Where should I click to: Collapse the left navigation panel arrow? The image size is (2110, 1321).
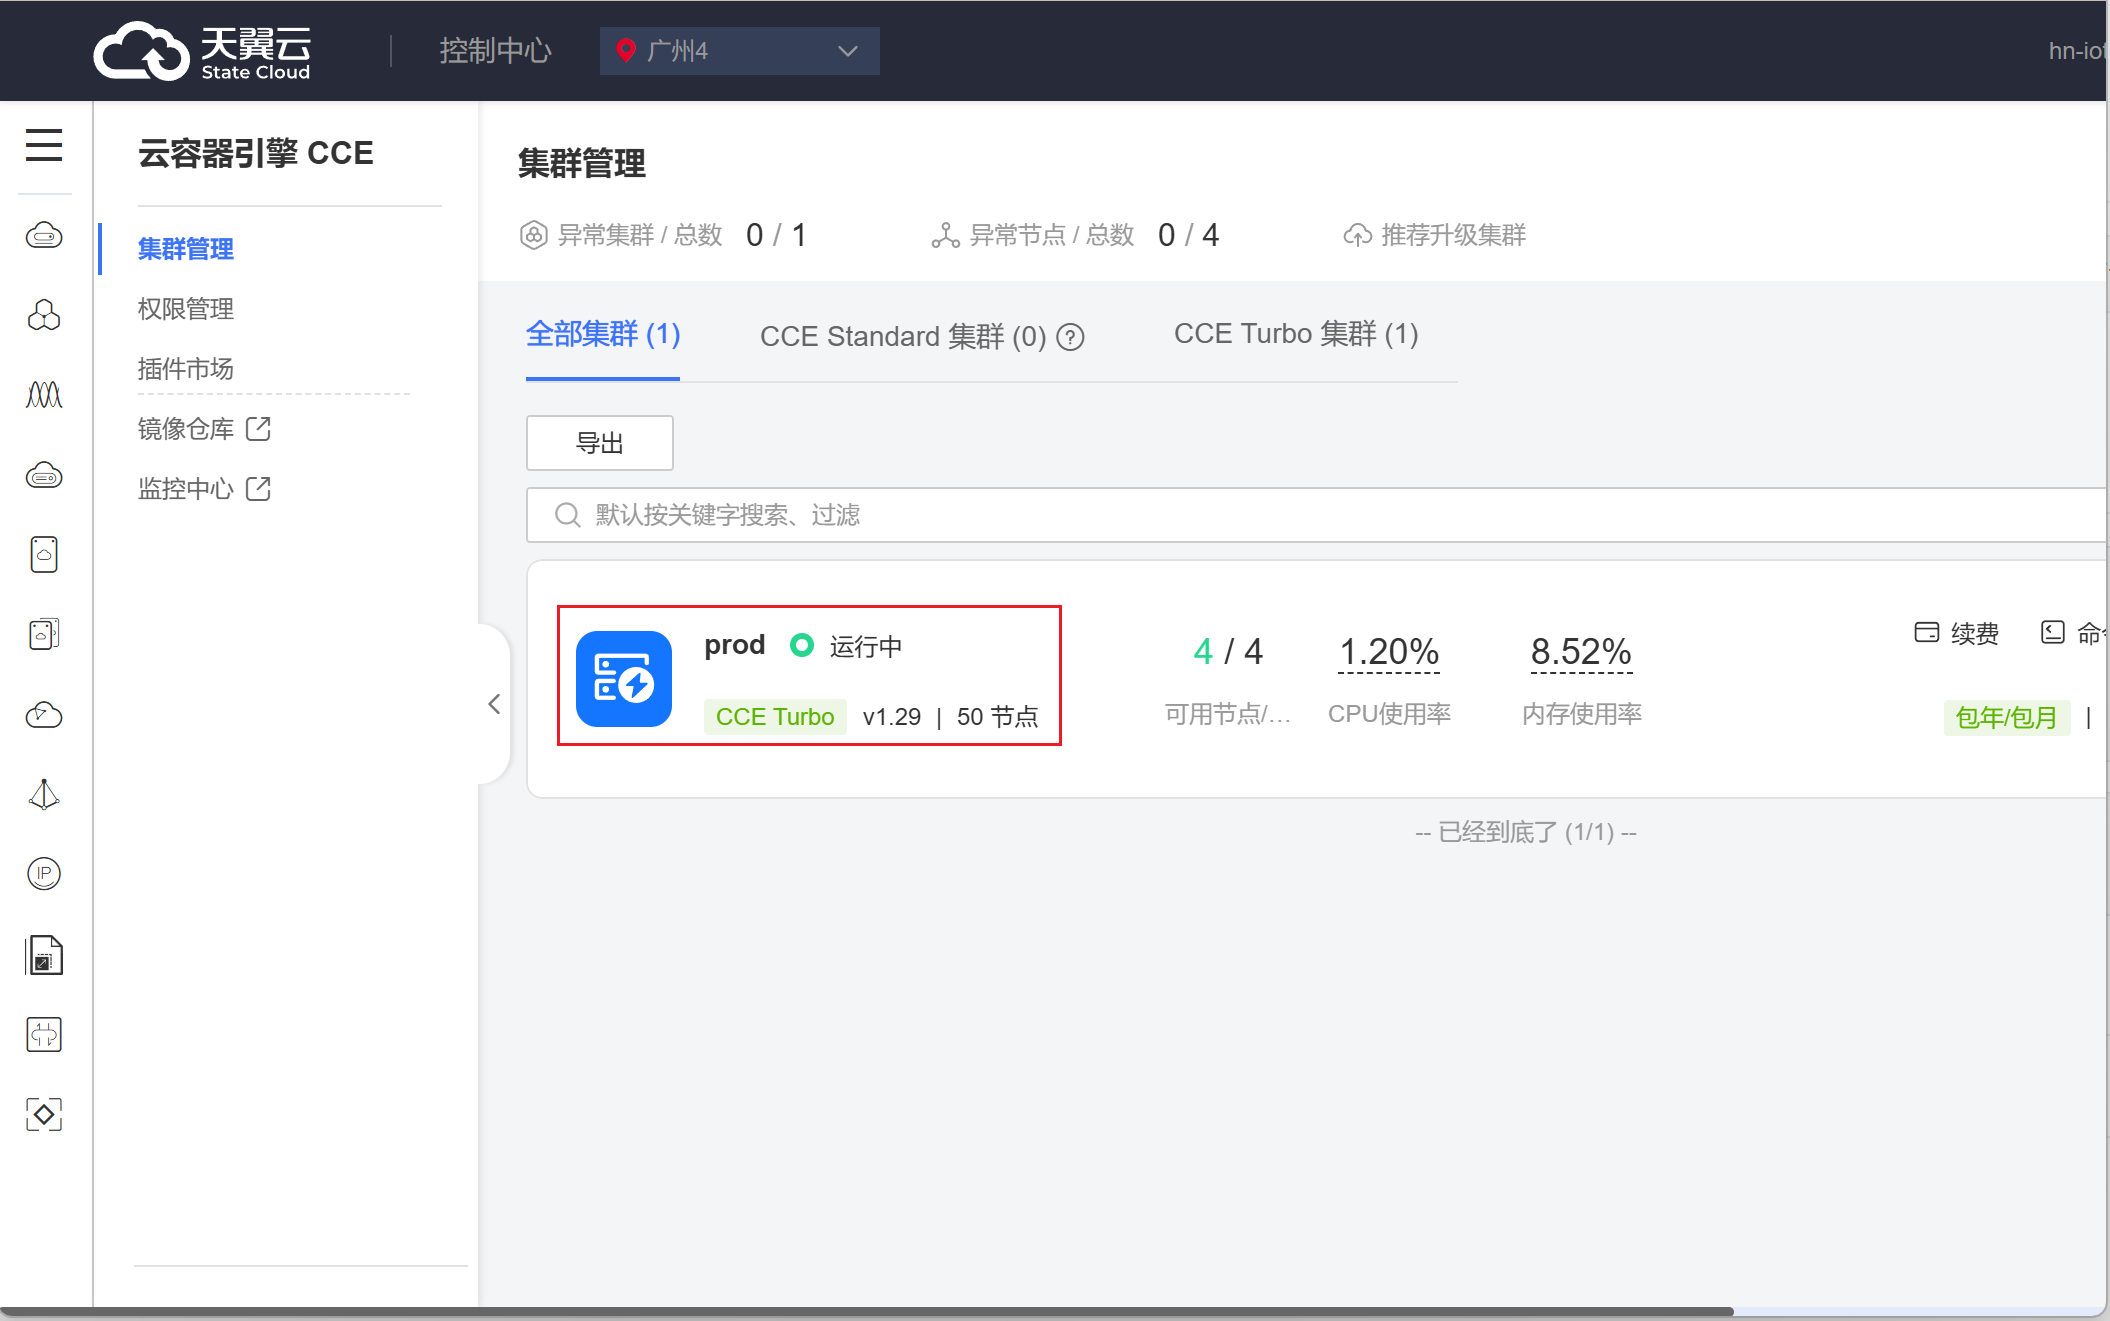tap(494, 704)
